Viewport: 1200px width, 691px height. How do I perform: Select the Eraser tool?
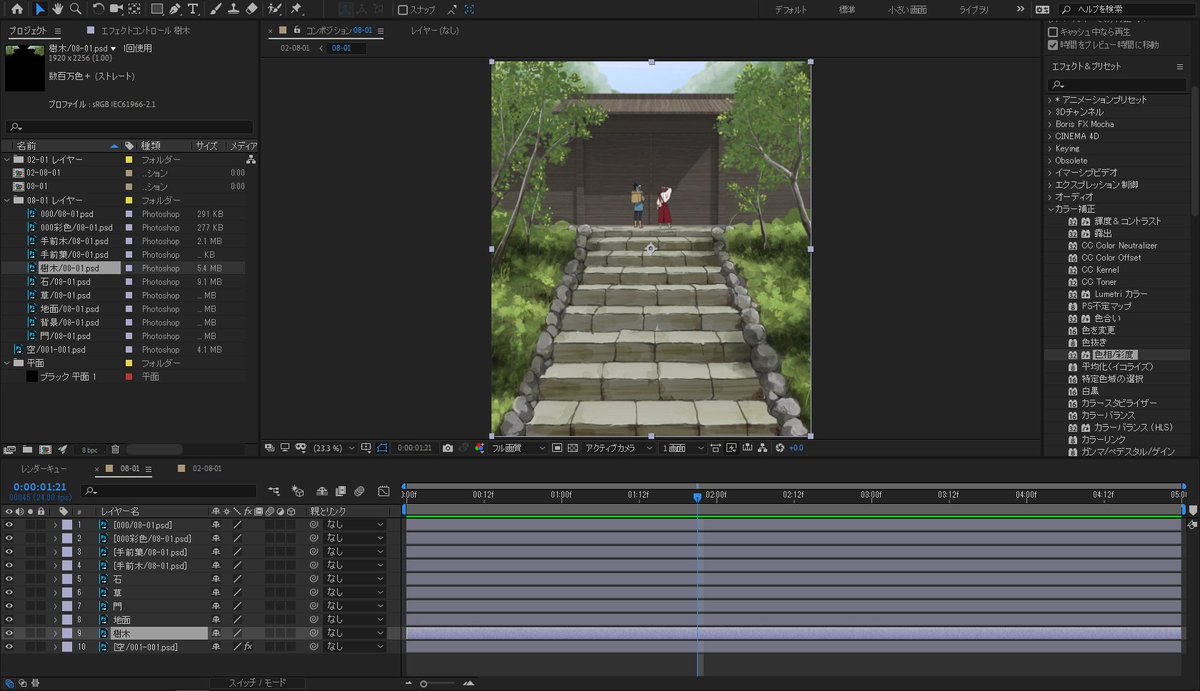(251, 9)
